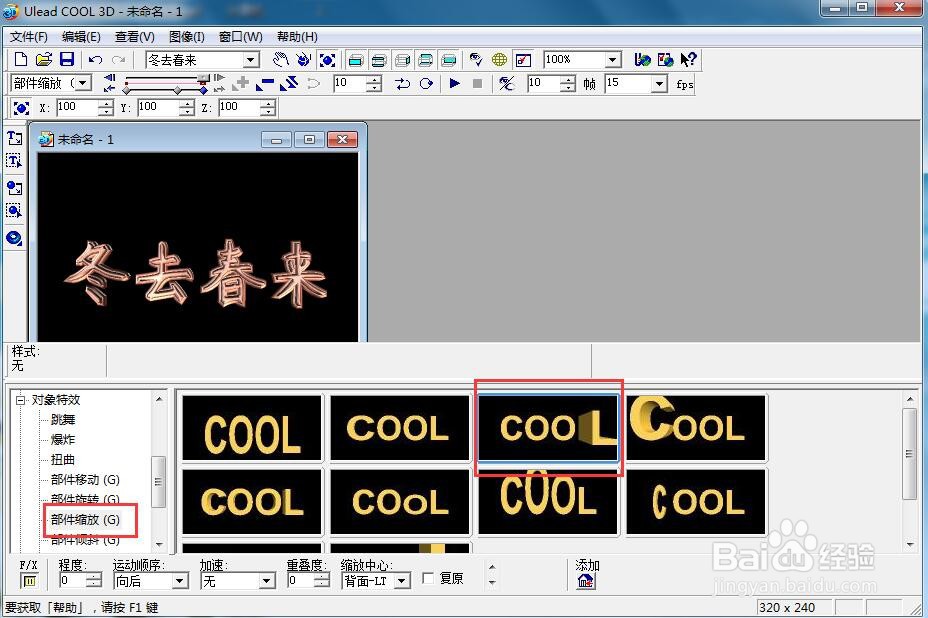Select 部件移动 (G) in effects tree
Viewport: 928px width, 618px height.
point(85,479)
